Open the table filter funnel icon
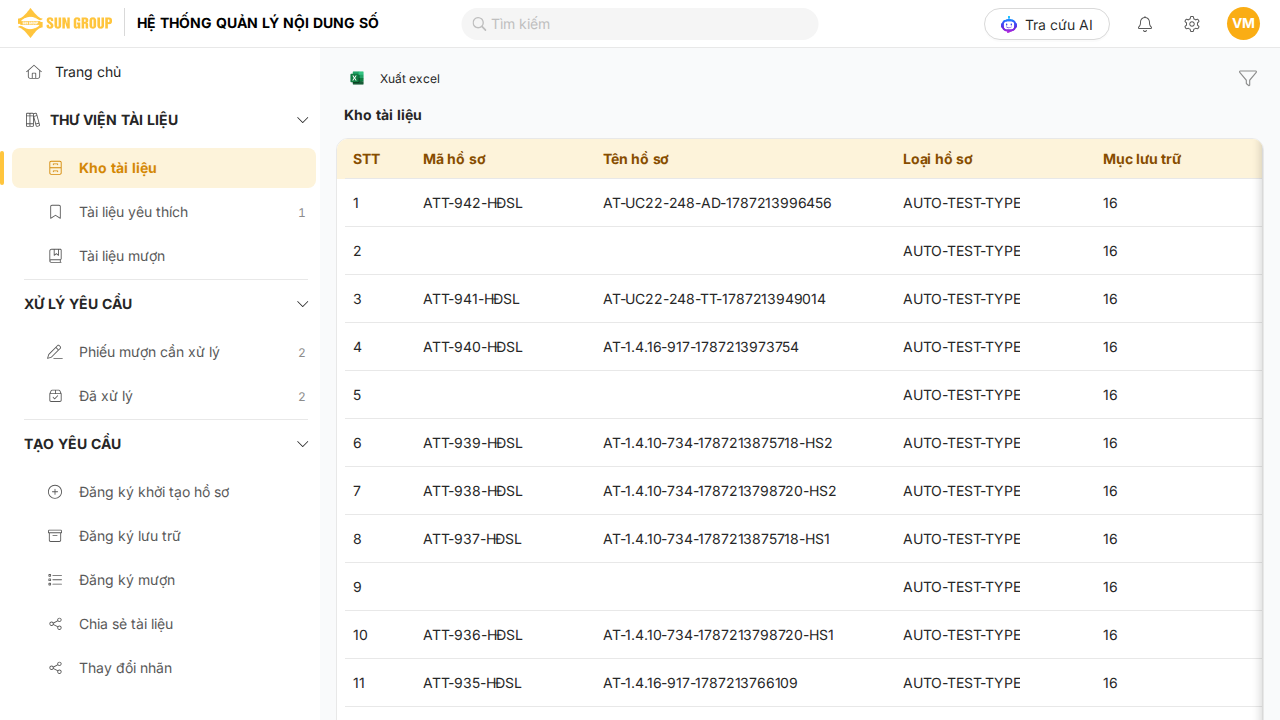 [1247, 78]
